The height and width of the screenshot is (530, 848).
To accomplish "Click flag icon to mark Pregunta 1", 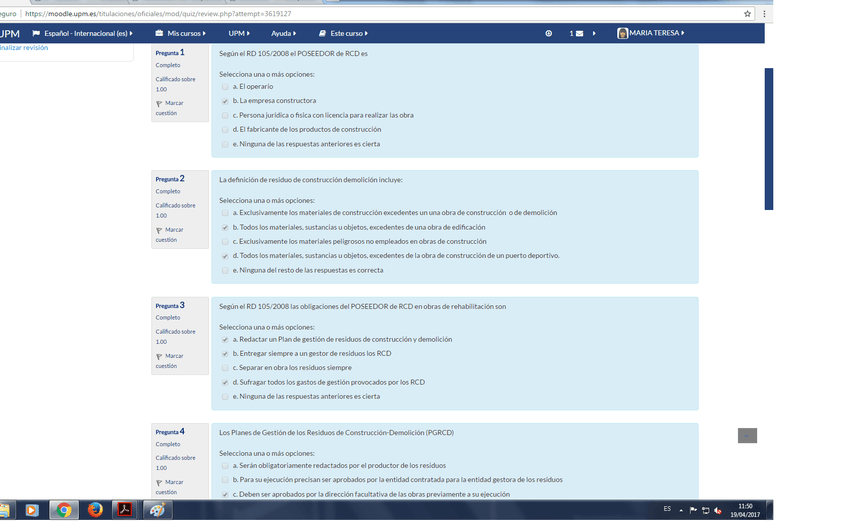I will 159,103.
